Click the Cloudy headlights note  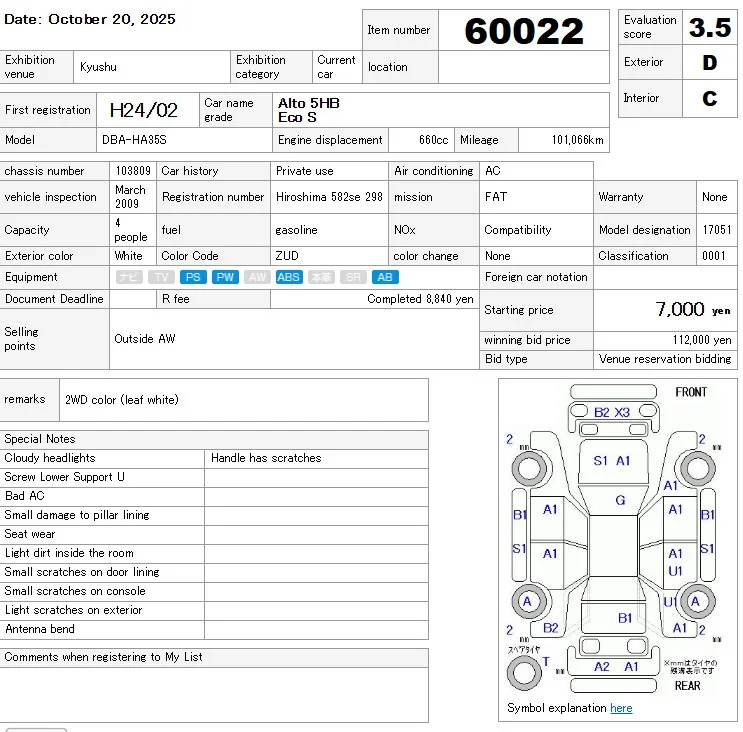coord(50,458)
